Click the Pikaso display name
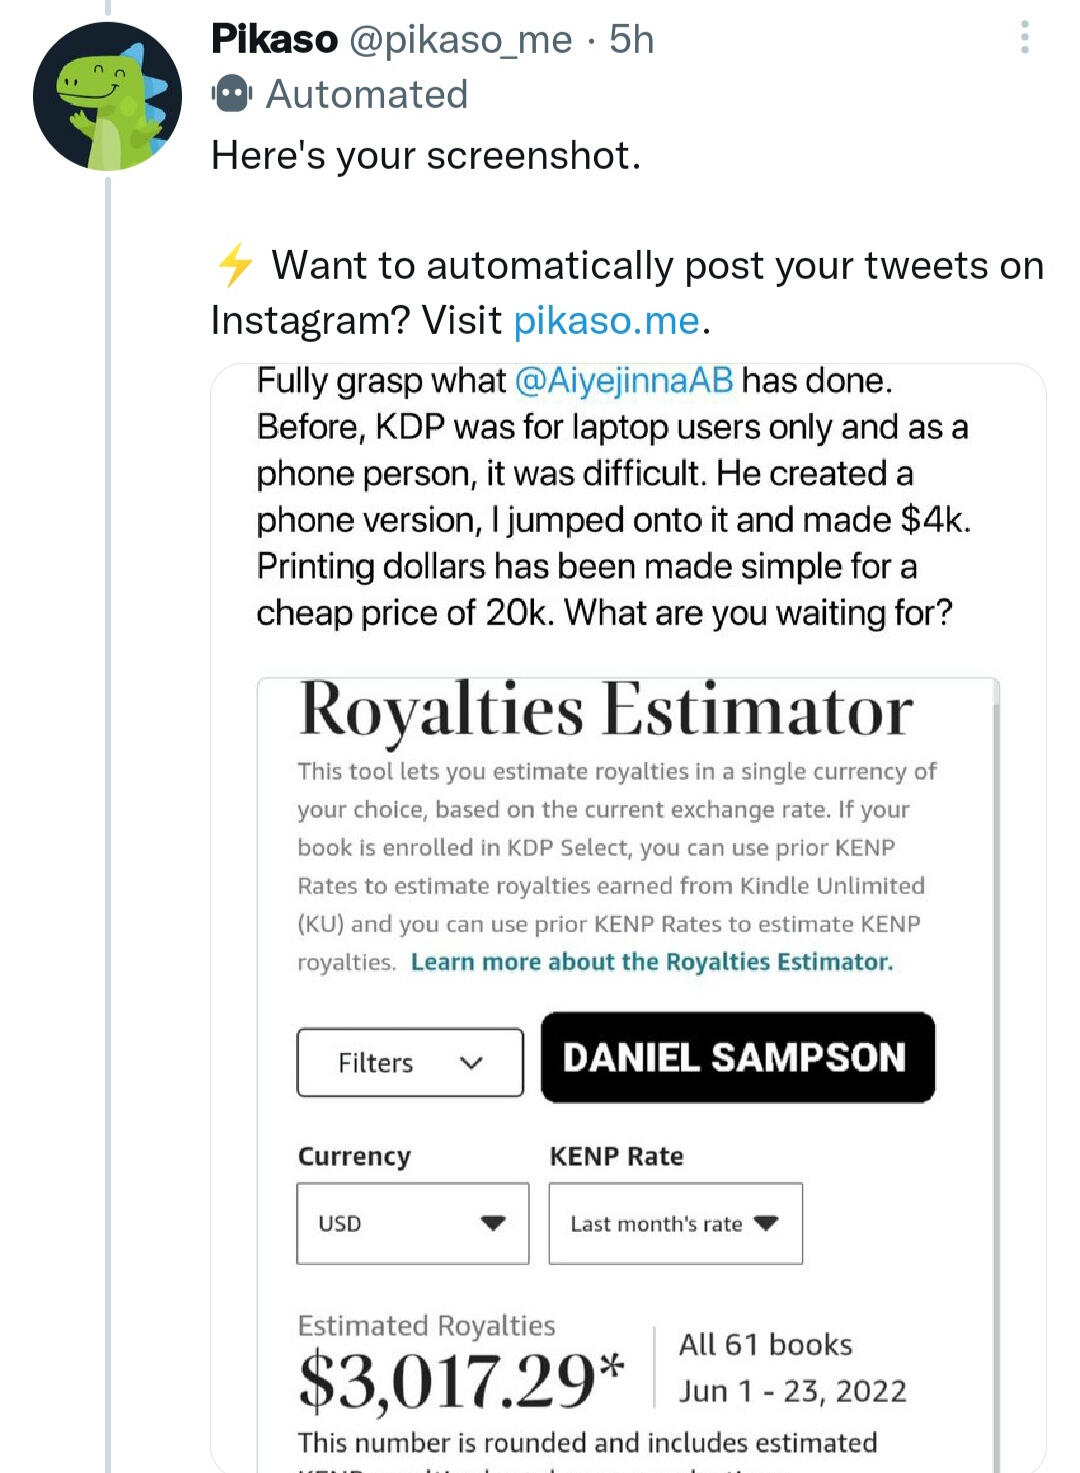The height and width of the screenshot is (1473, 1080). point(274,39)
